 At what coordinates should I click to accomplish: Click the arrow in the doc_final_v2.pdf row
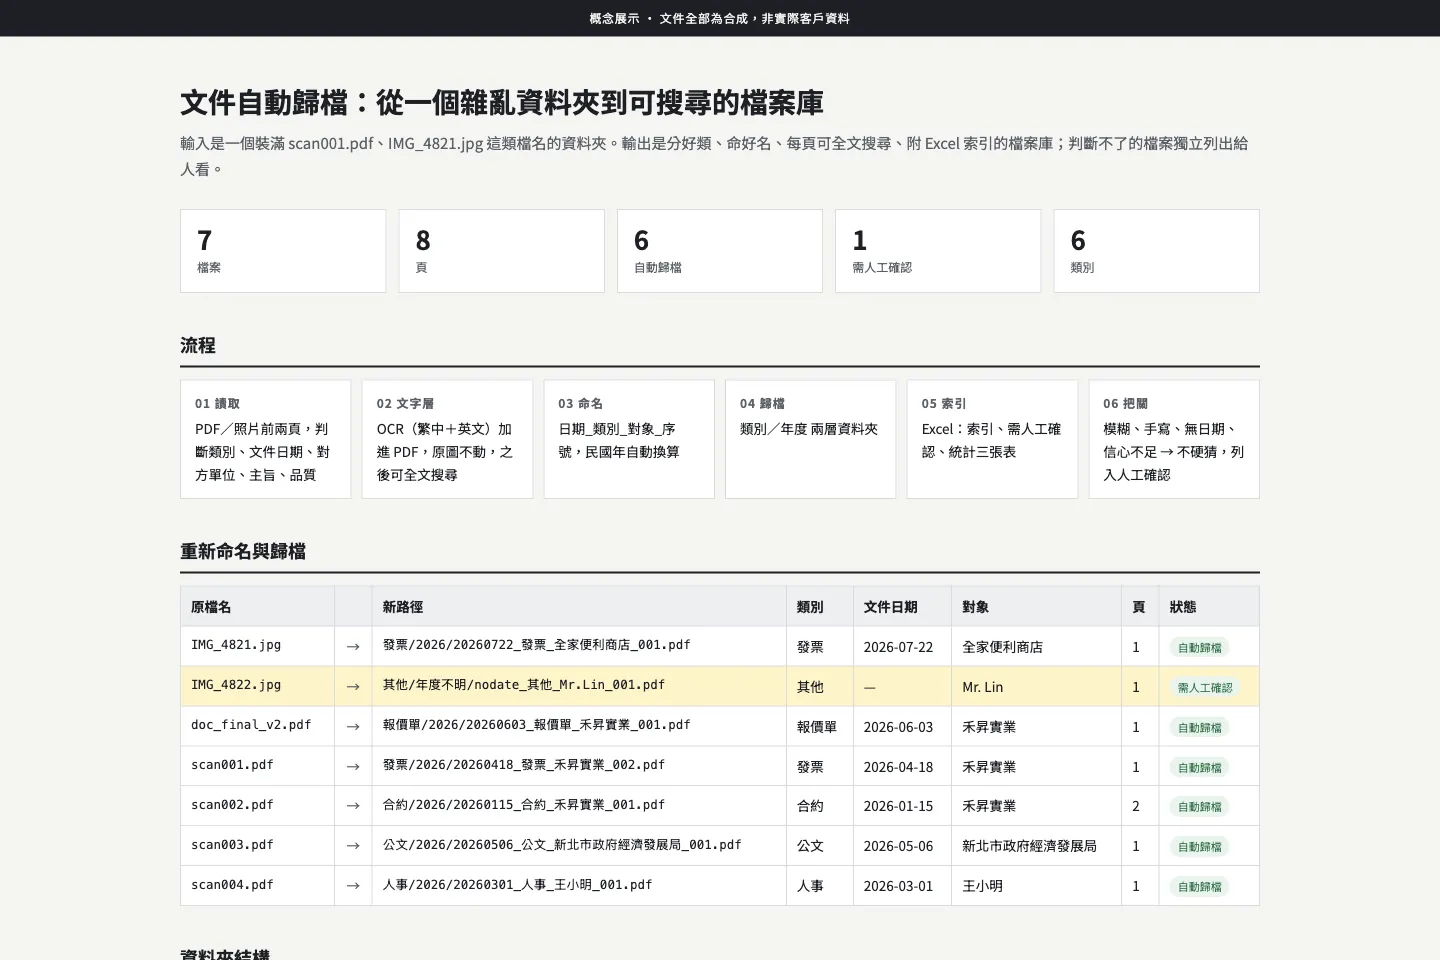(353, 727)
